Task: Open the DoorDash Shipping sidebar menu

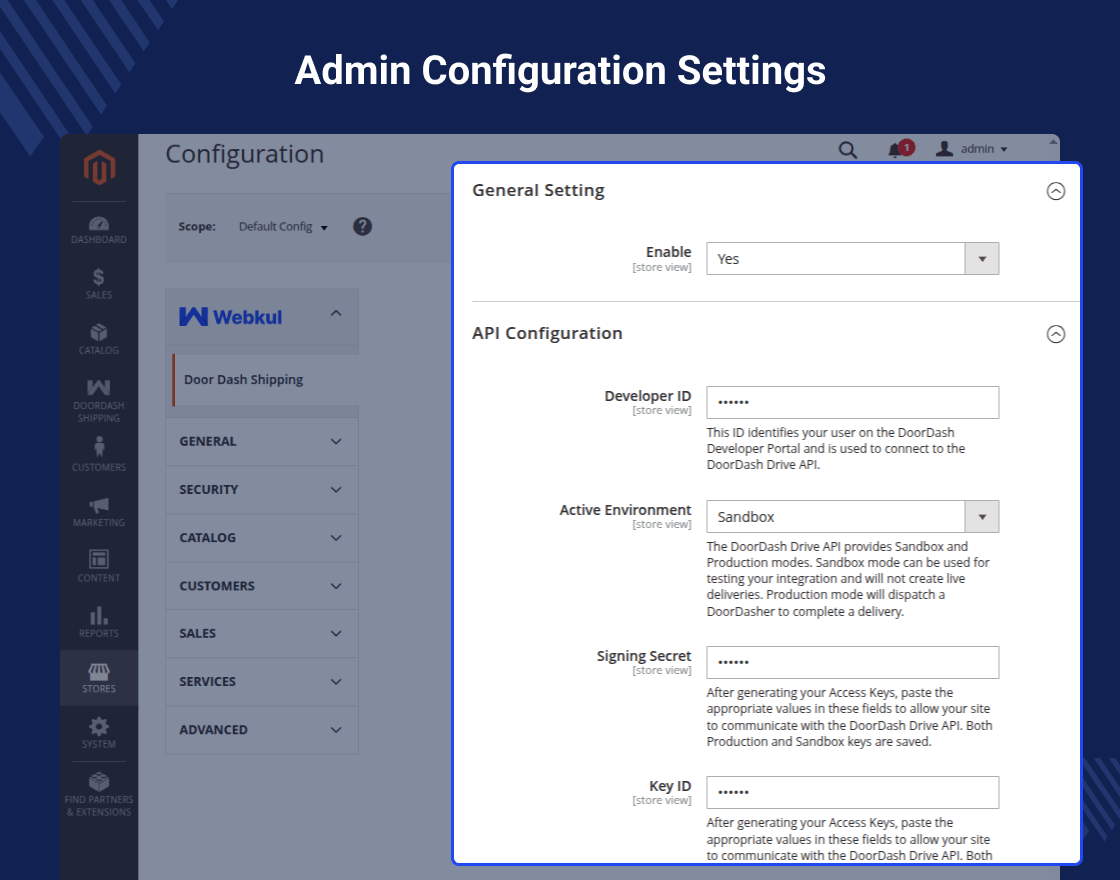Action: tap(99, 400)
